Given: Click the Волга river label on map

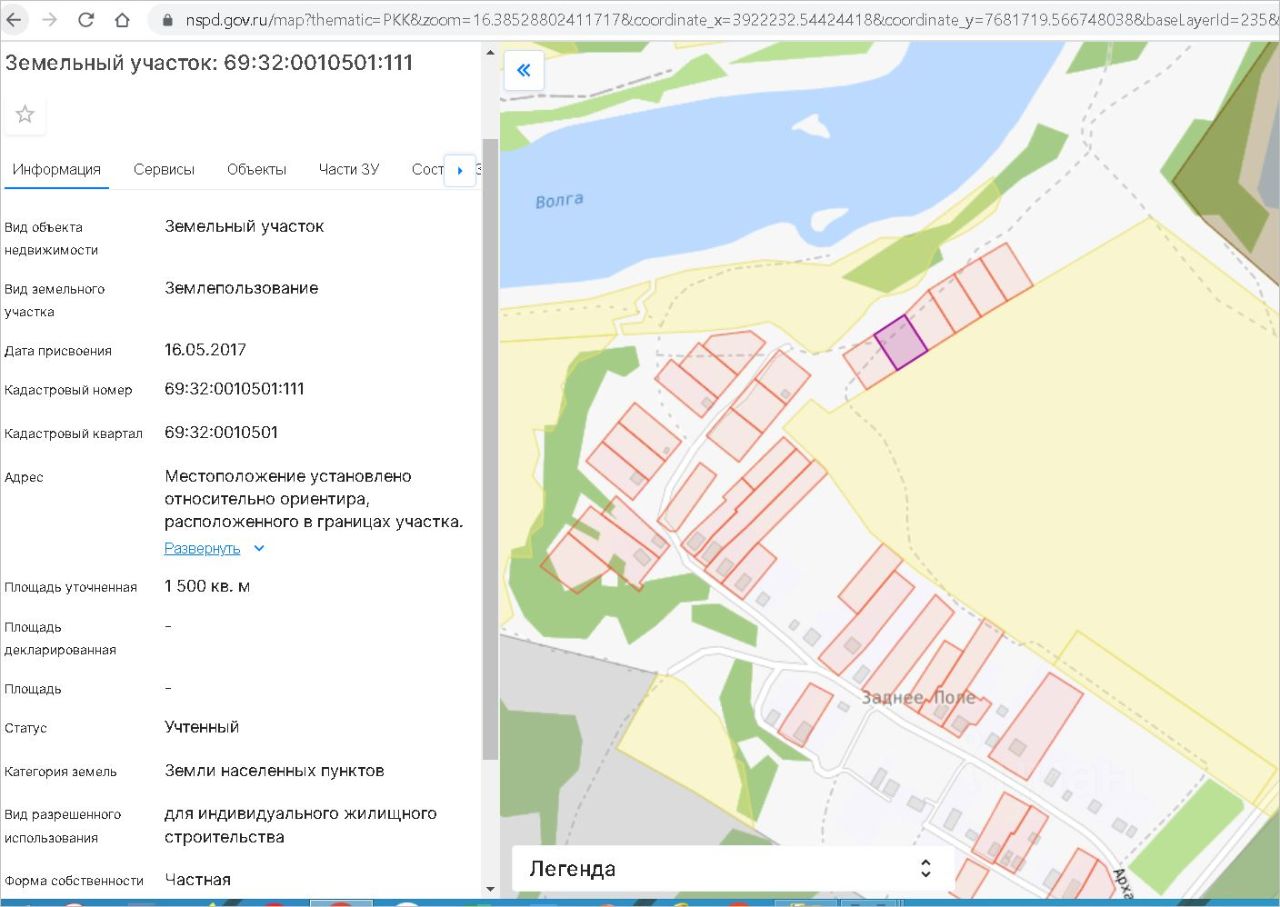Looking at the screenshot, I should [559, 200].
